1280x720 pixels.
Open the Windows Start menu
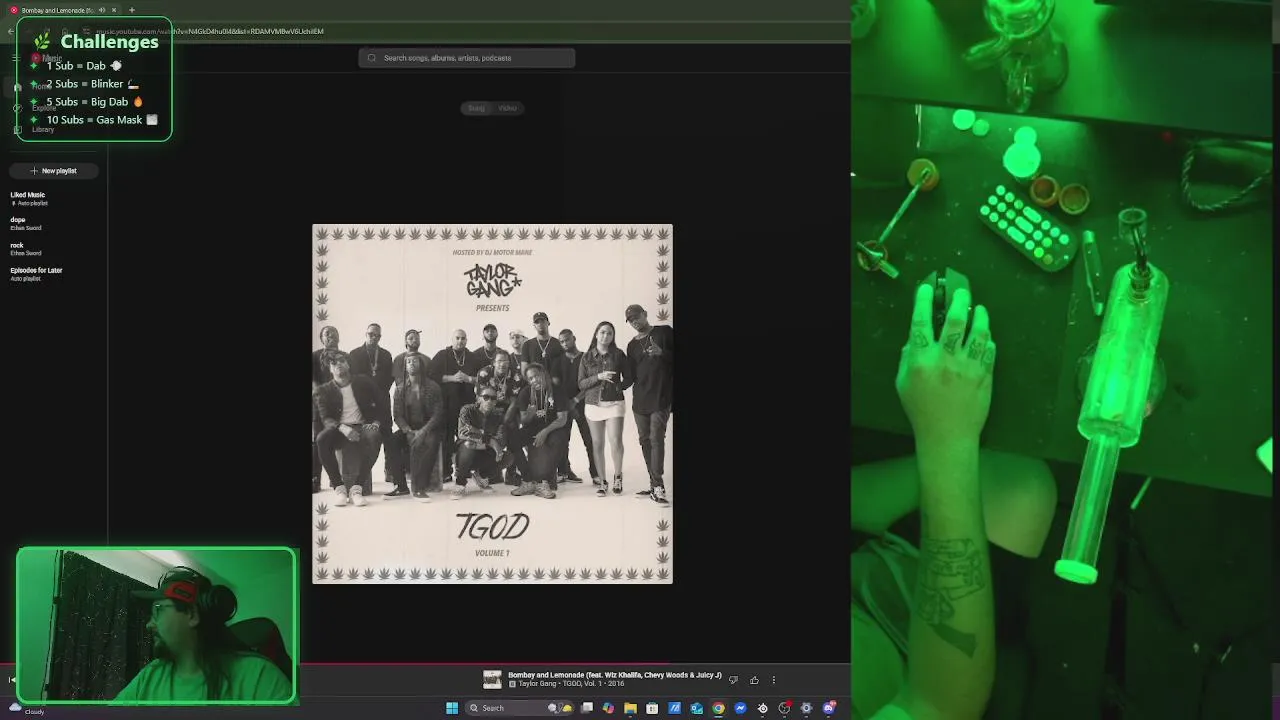coord(452,708)
